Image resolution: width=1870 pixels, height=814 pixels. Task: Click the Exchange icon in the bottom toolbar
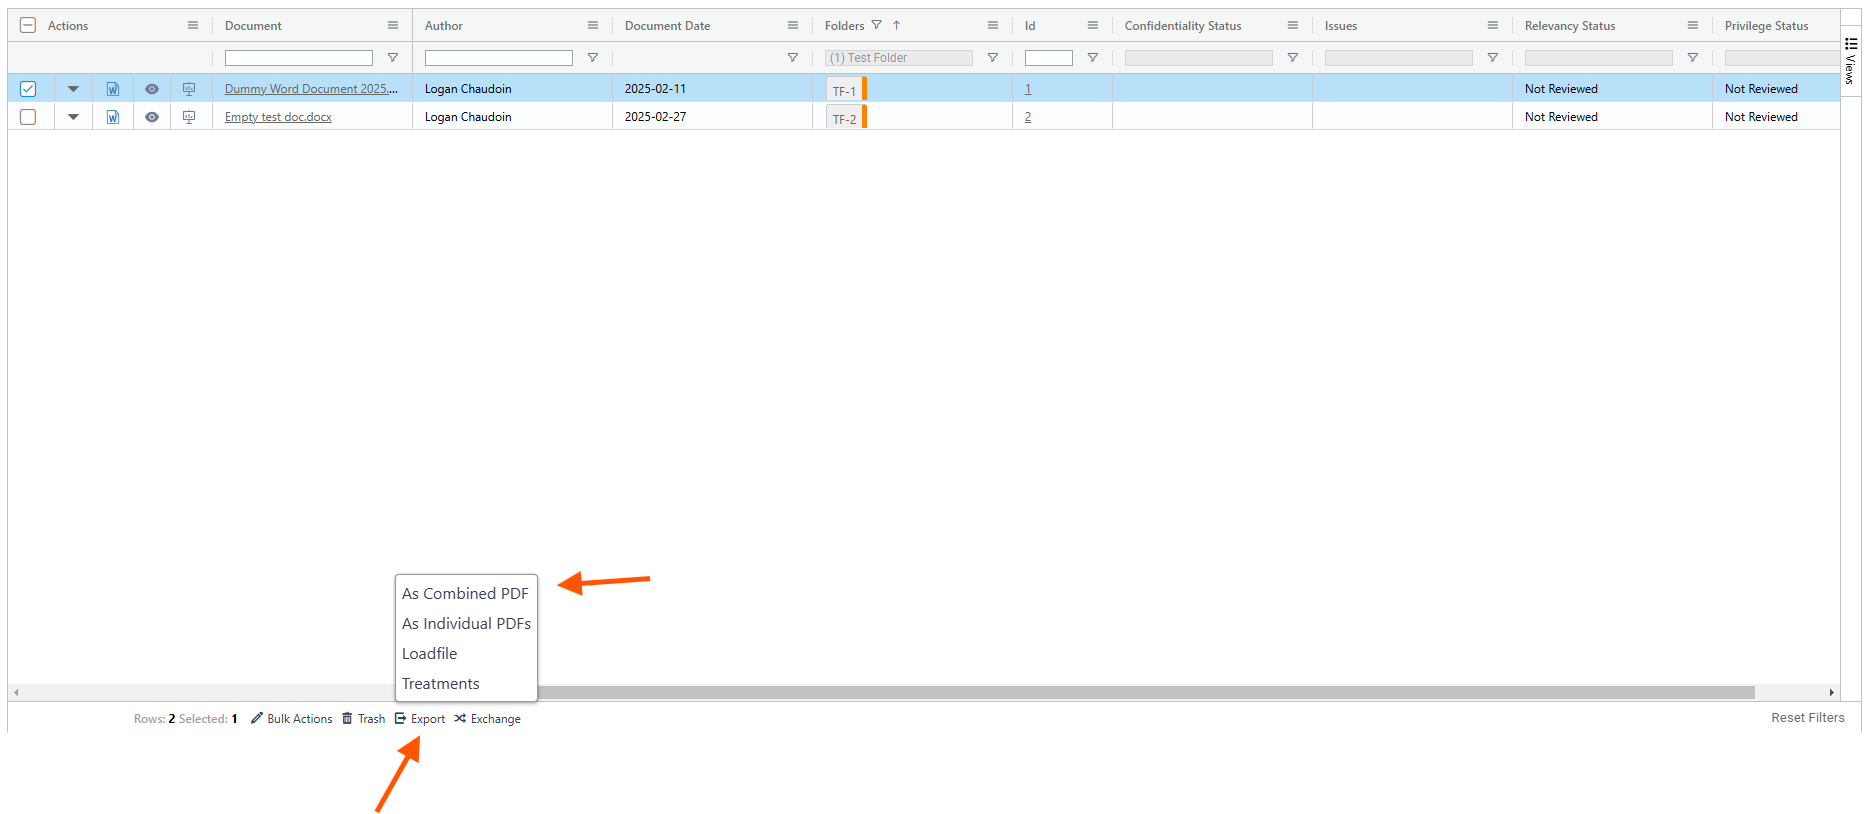(460, 718)
